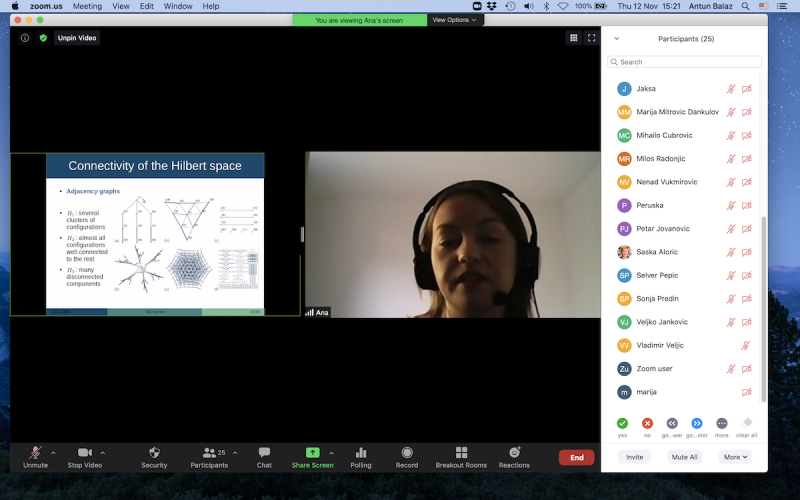Click the volume icon in menu bar
Screen dimensions: 800x500
click(529, 6)
